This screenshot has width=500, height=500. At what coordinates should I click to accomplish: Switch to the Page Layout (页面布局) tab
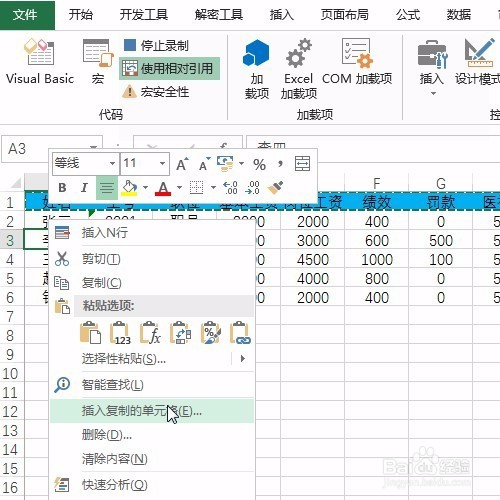tap(345, 15)
